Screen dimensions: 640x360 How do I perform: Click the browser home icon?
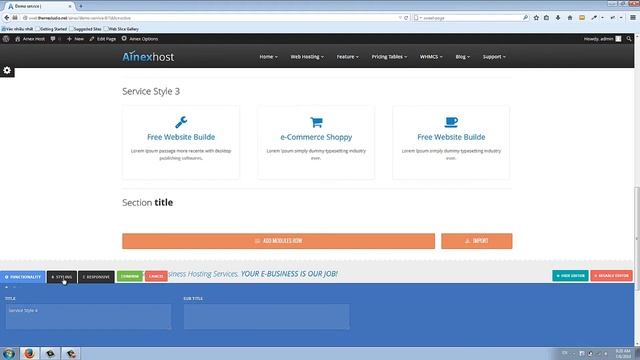[x=570, y=18]
